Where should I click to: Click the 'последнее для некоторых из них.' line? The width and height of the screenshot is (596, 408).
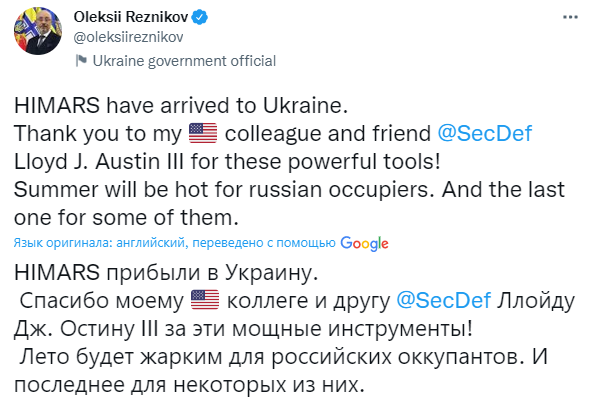189,385
